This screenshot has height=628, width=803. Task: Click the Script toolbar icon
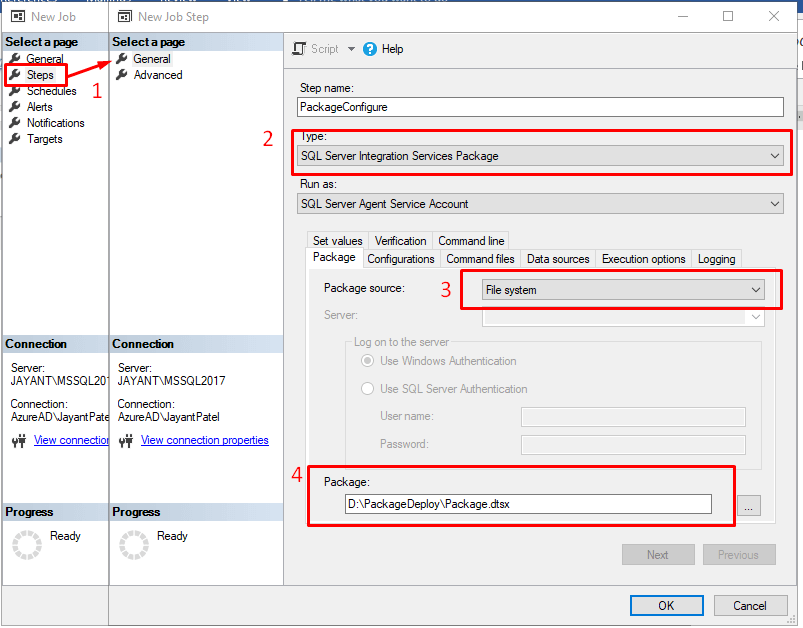pos(299,49)
